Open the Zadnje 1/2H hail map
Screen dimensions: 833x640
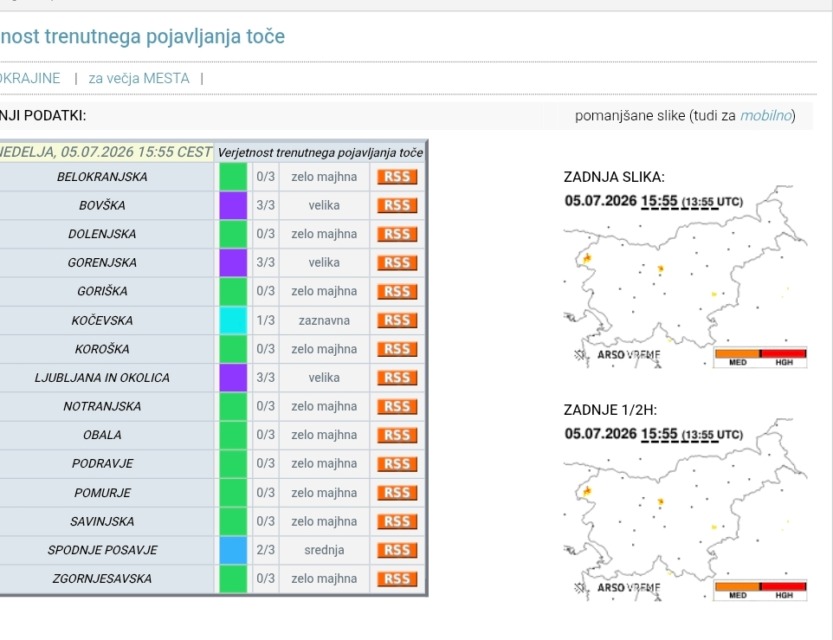(685, 510)
